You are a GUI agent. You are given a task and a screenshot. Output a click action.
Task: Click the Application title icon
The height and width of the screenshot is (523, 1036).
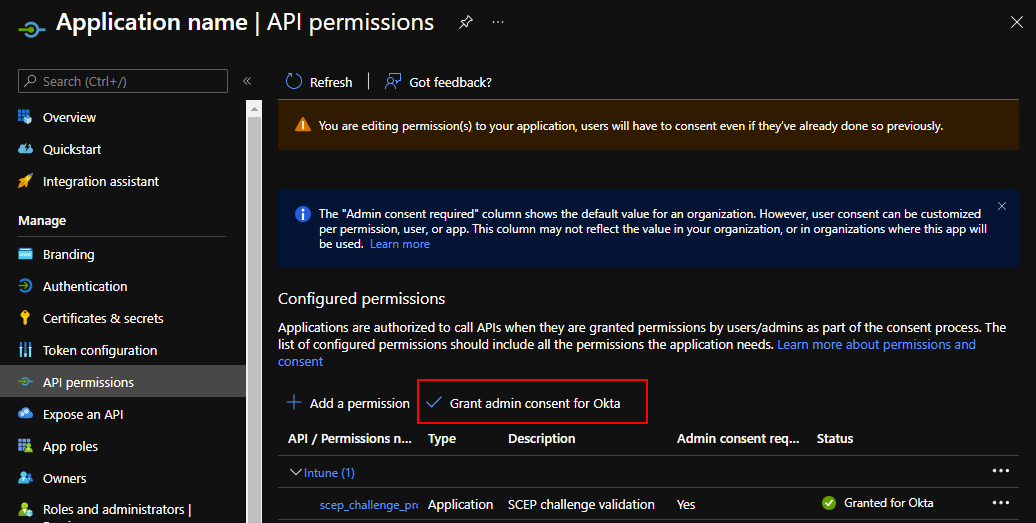pos(32,28)
